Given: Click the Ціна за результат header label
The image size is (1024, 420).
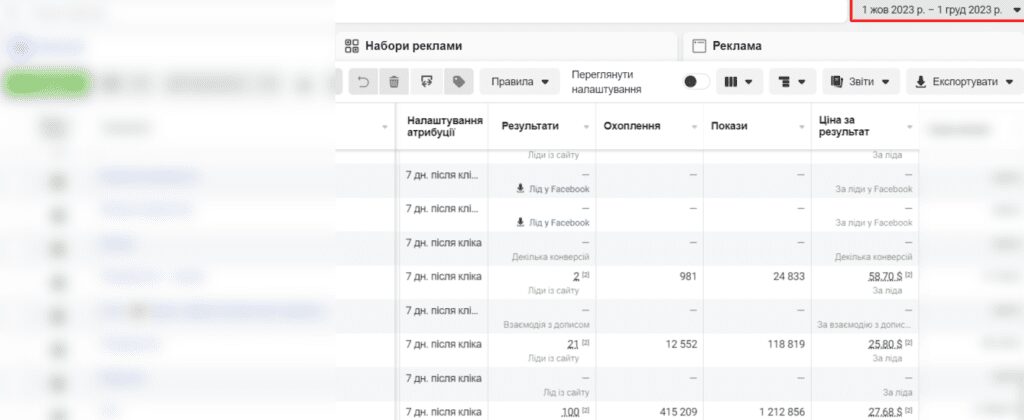Looking at the screenshot, I should click(x=844, y=126).
